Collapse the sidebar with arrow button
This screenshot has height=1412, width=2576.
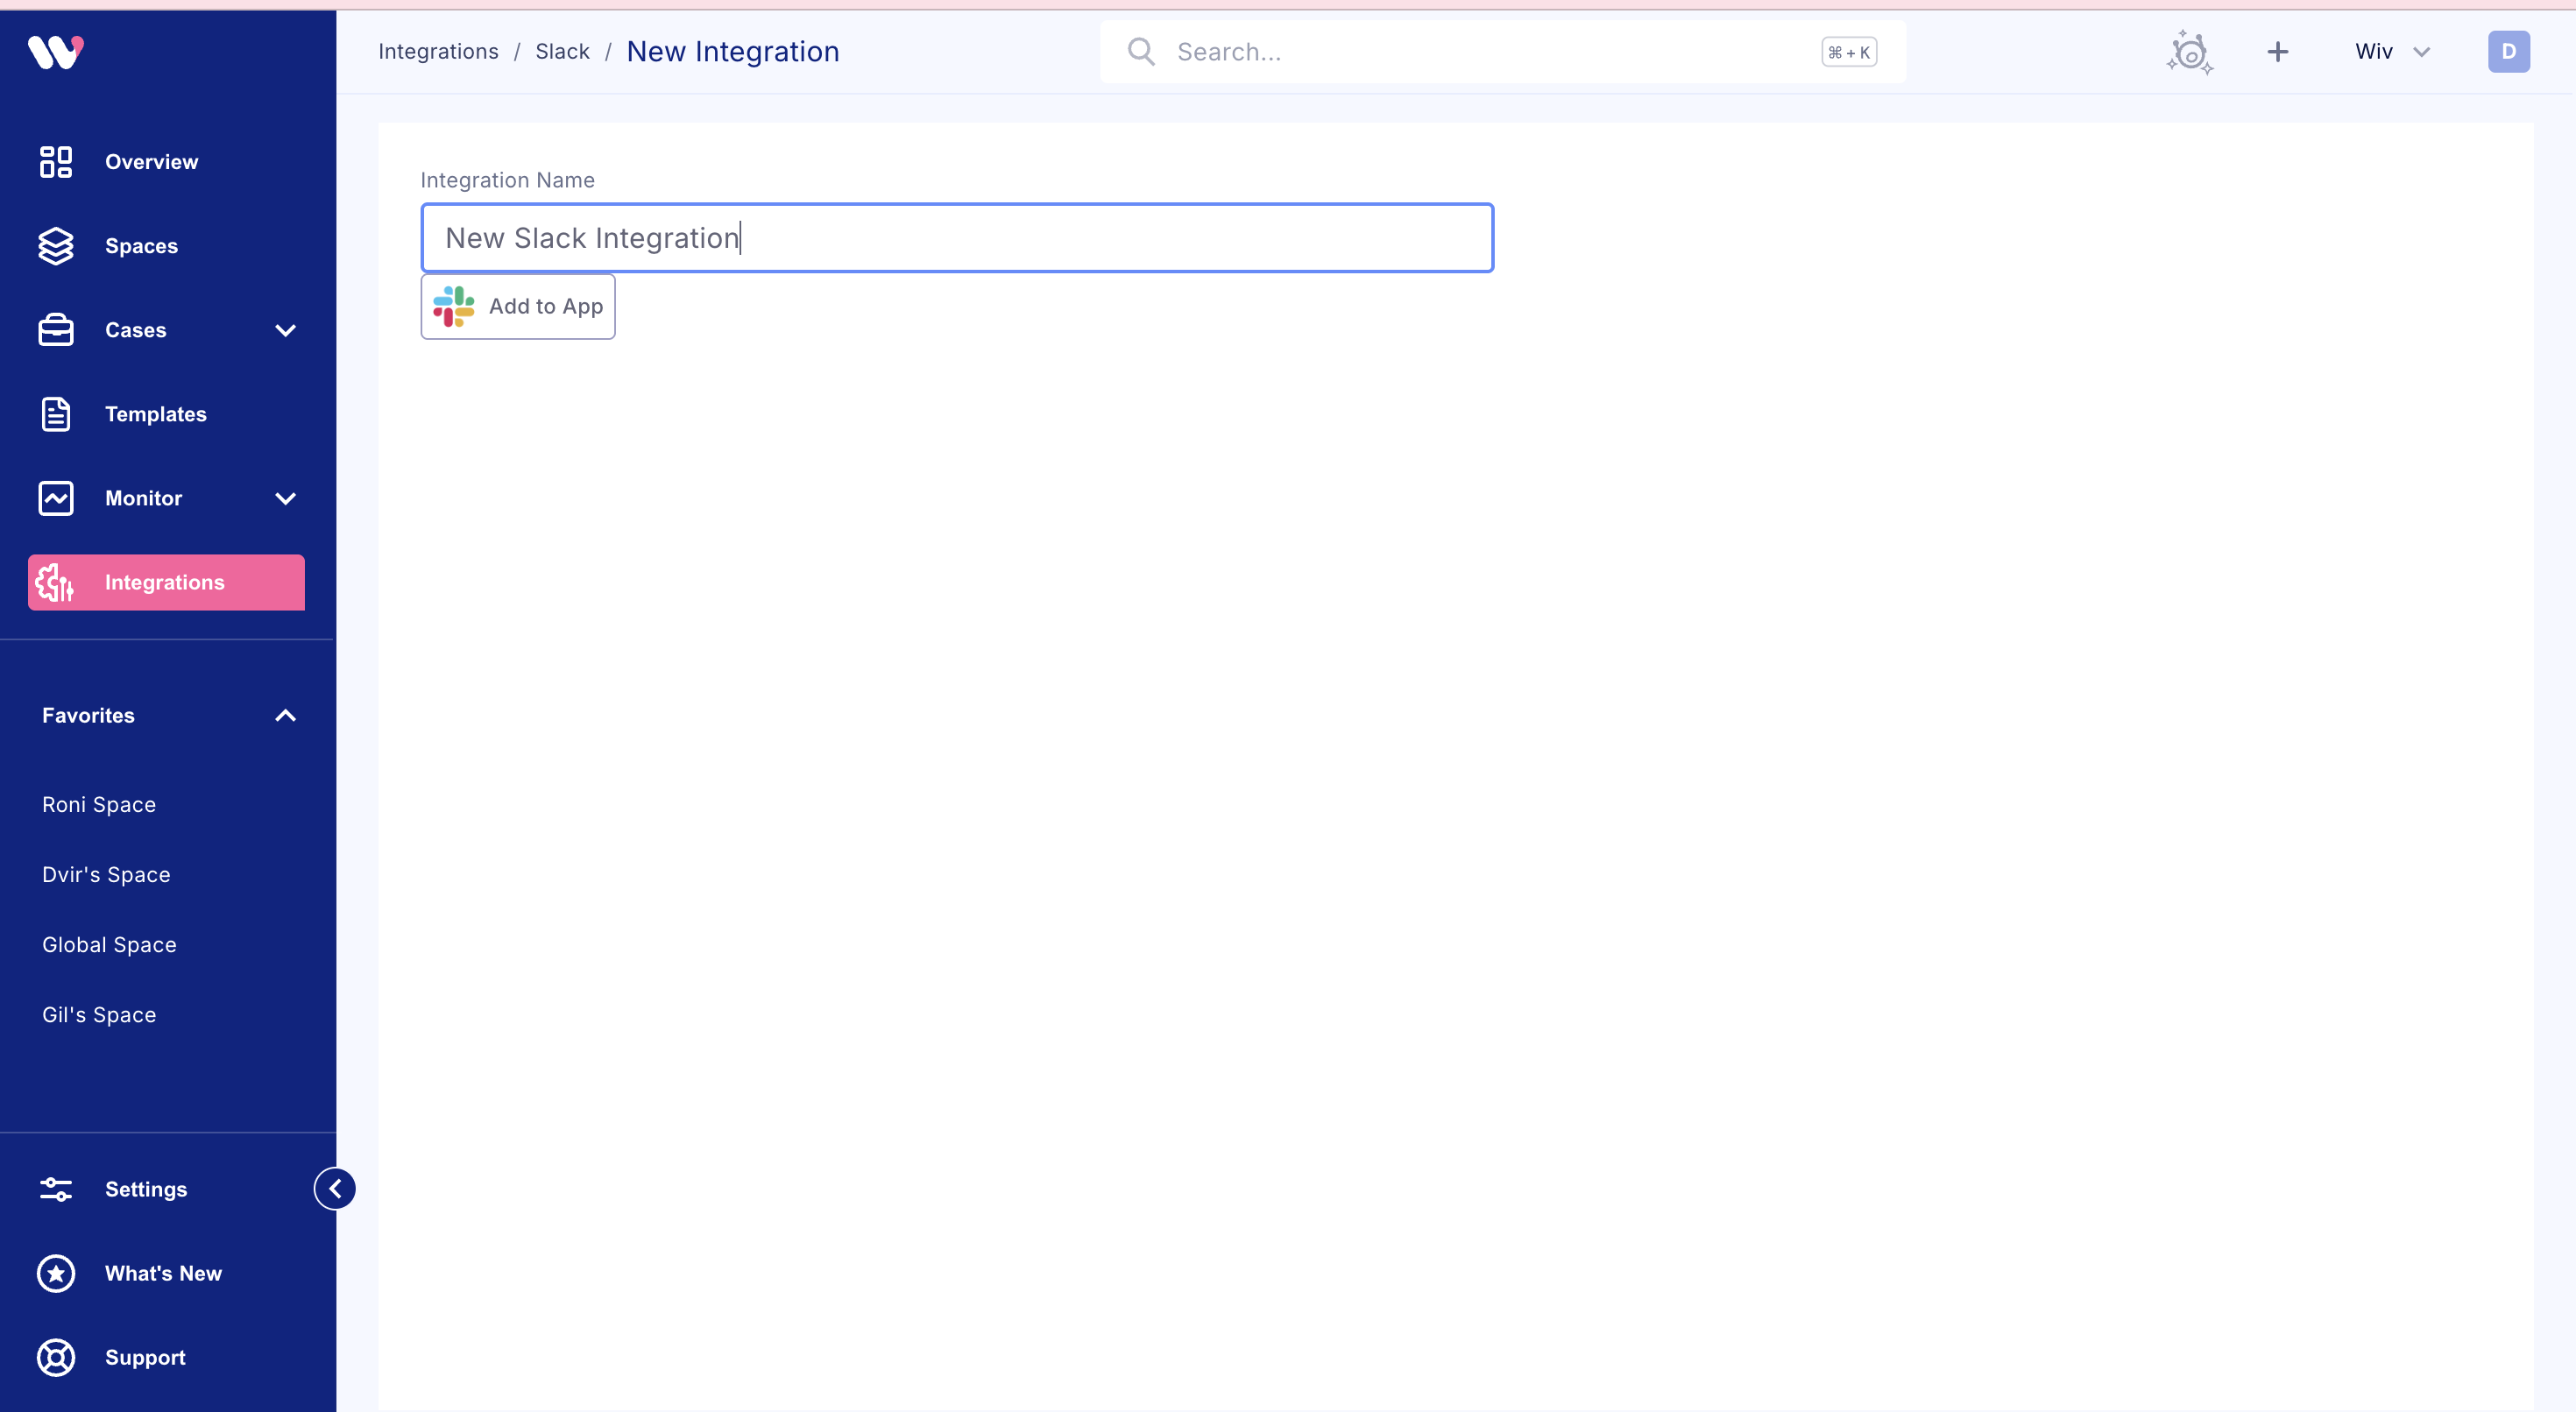(x=335, y=1188)
